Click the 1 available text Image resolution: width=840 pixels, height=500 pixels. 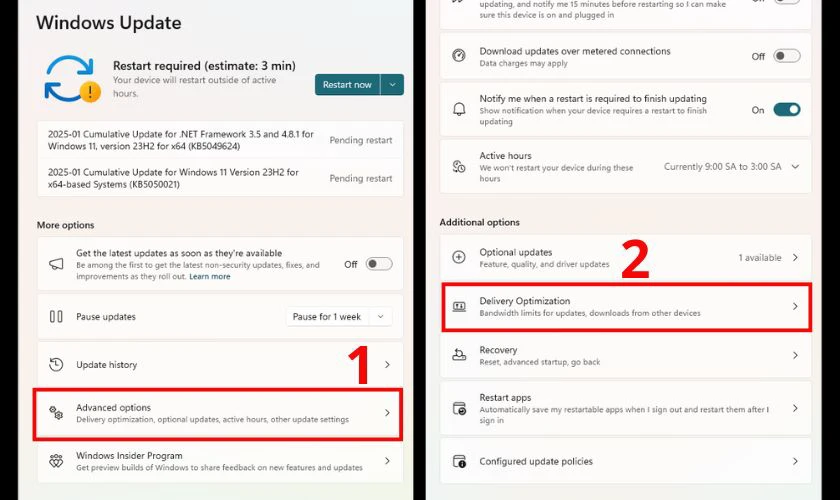(x=760, y=258)
